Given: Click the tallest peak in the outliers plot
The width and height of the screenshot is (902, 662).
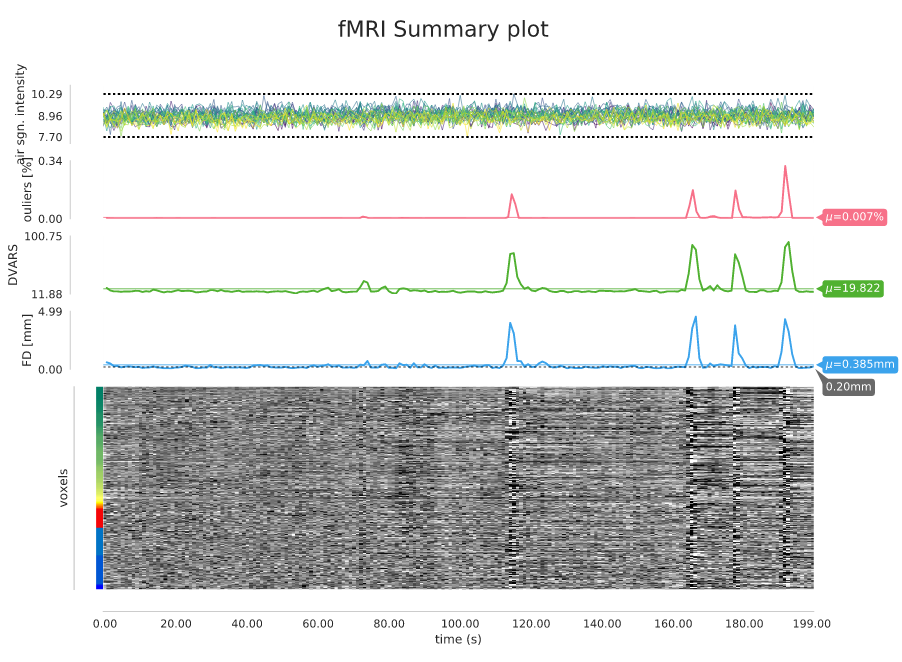Looking at the screenshot, I should pos(785,167).
